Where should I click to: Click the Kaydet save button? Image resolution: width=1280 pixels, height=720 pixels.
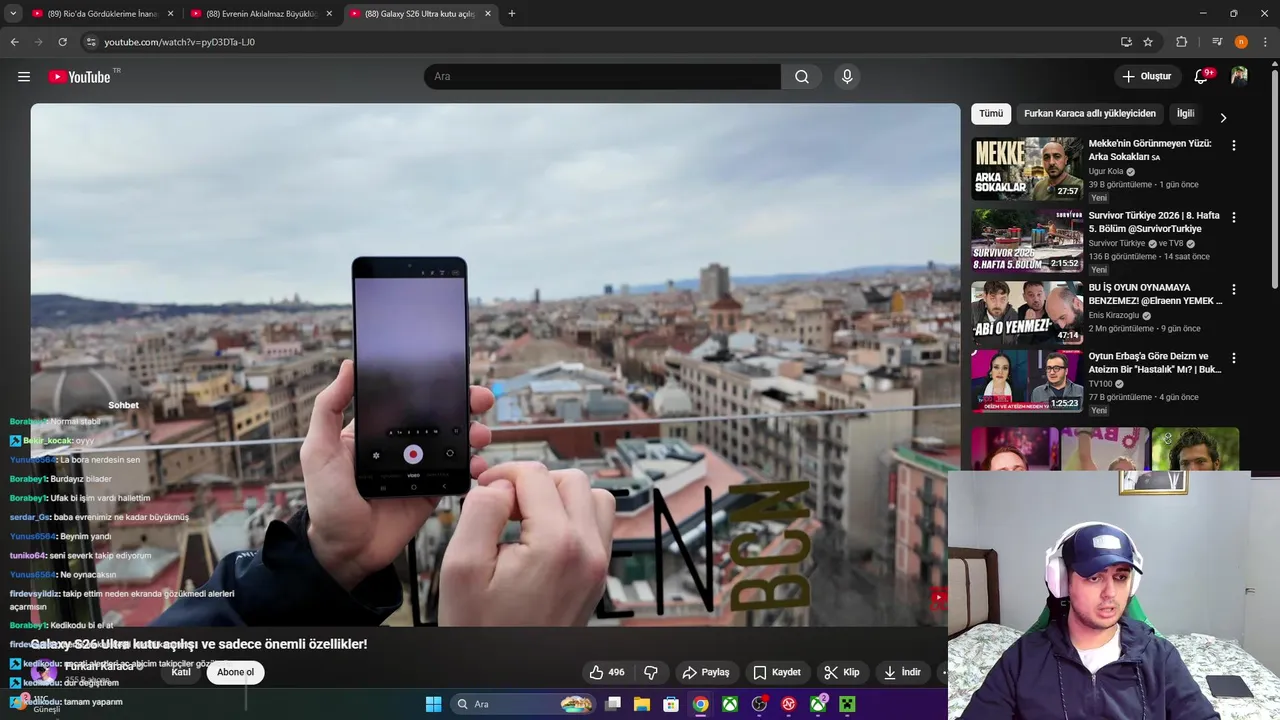(777, 672)
